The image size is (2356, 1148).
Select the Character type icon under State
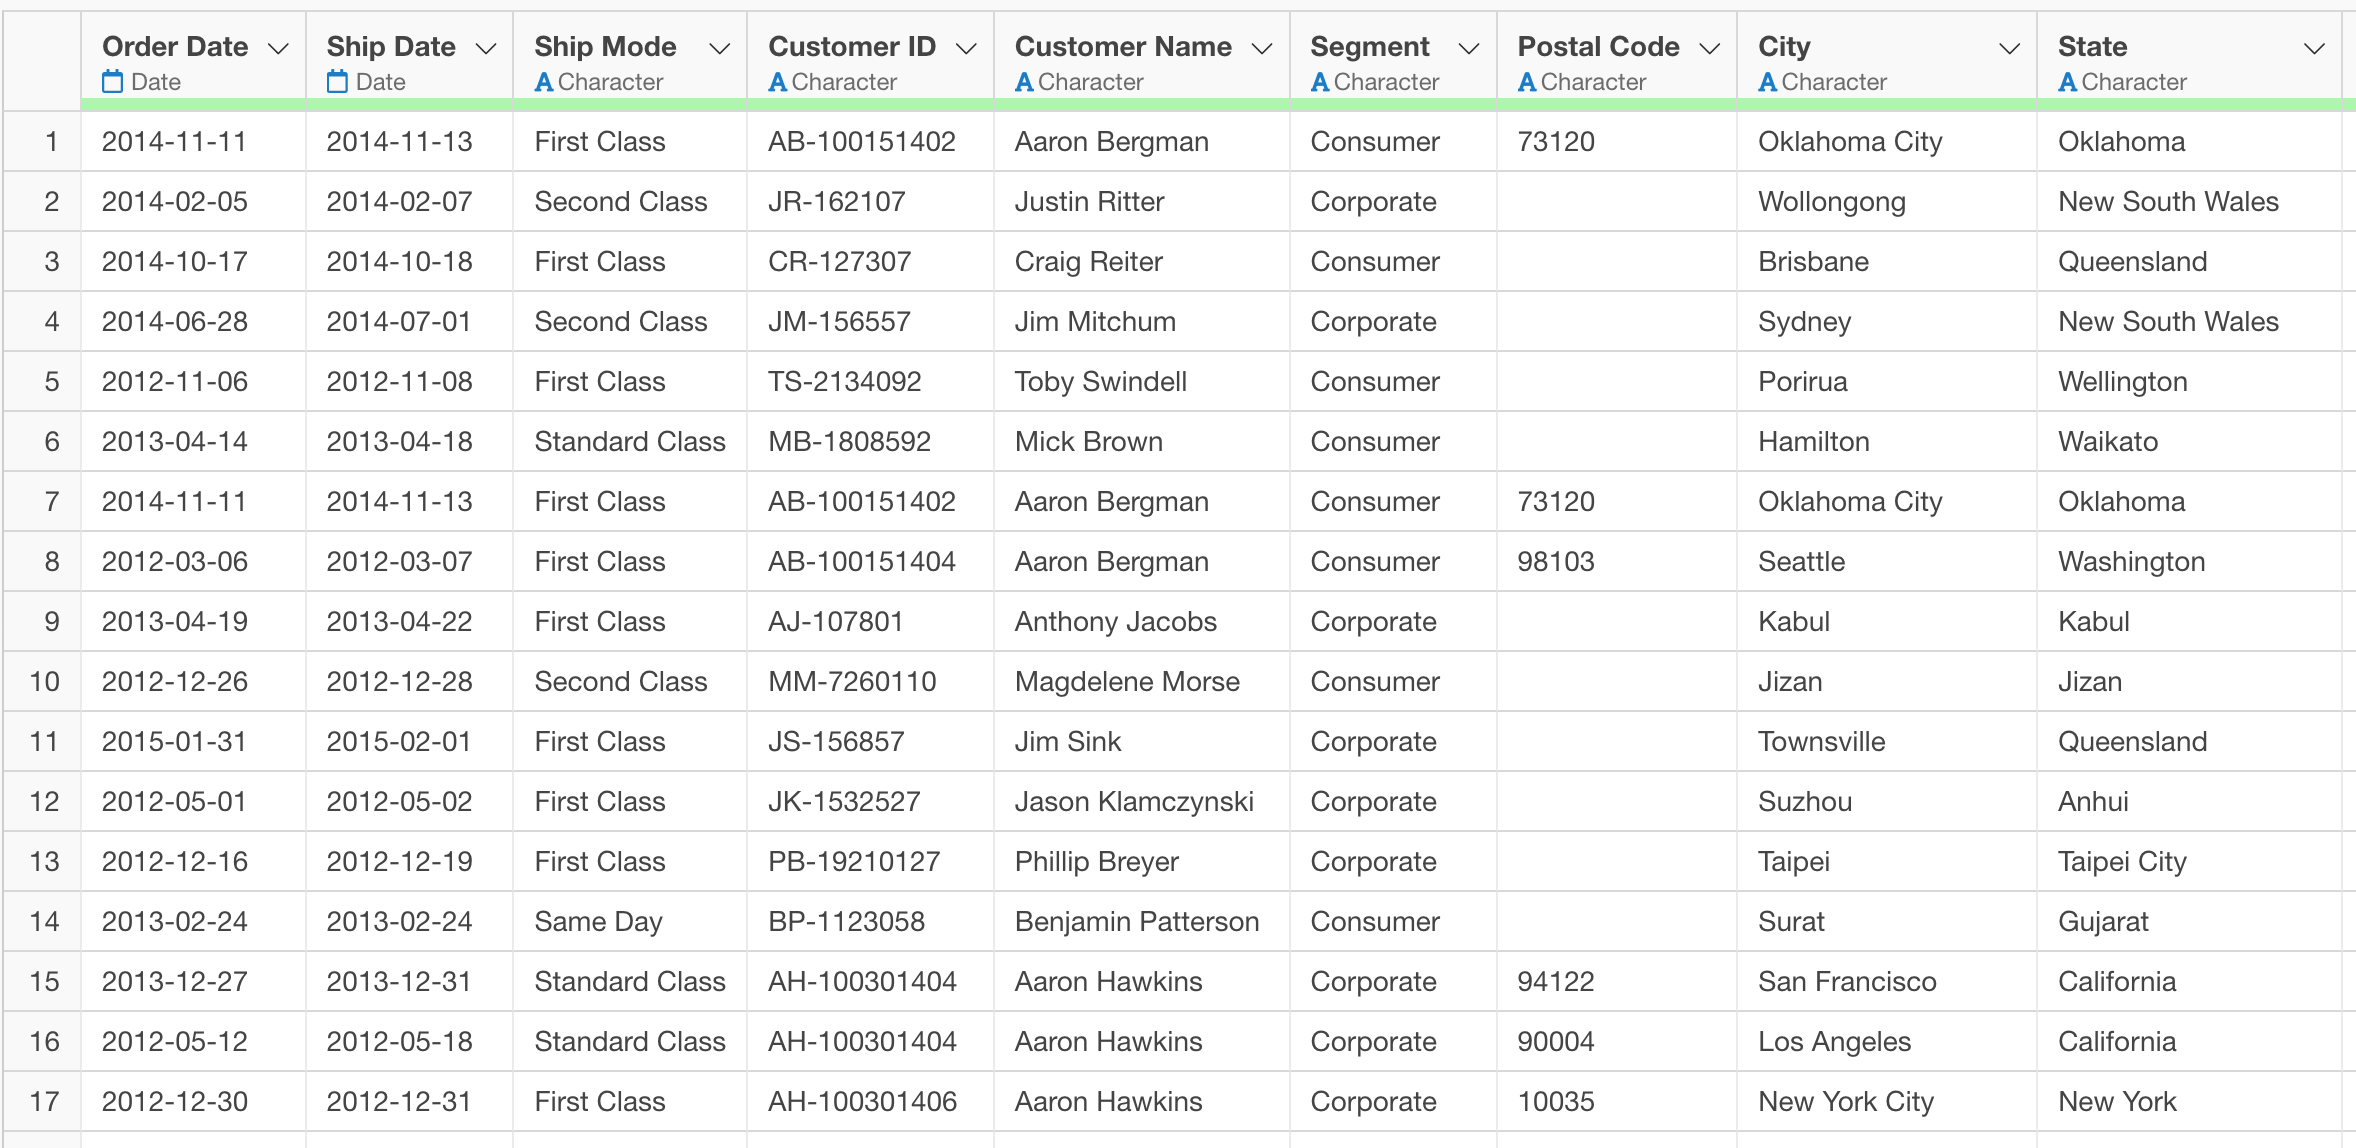pyautogui.click(x=2068, y=82)
